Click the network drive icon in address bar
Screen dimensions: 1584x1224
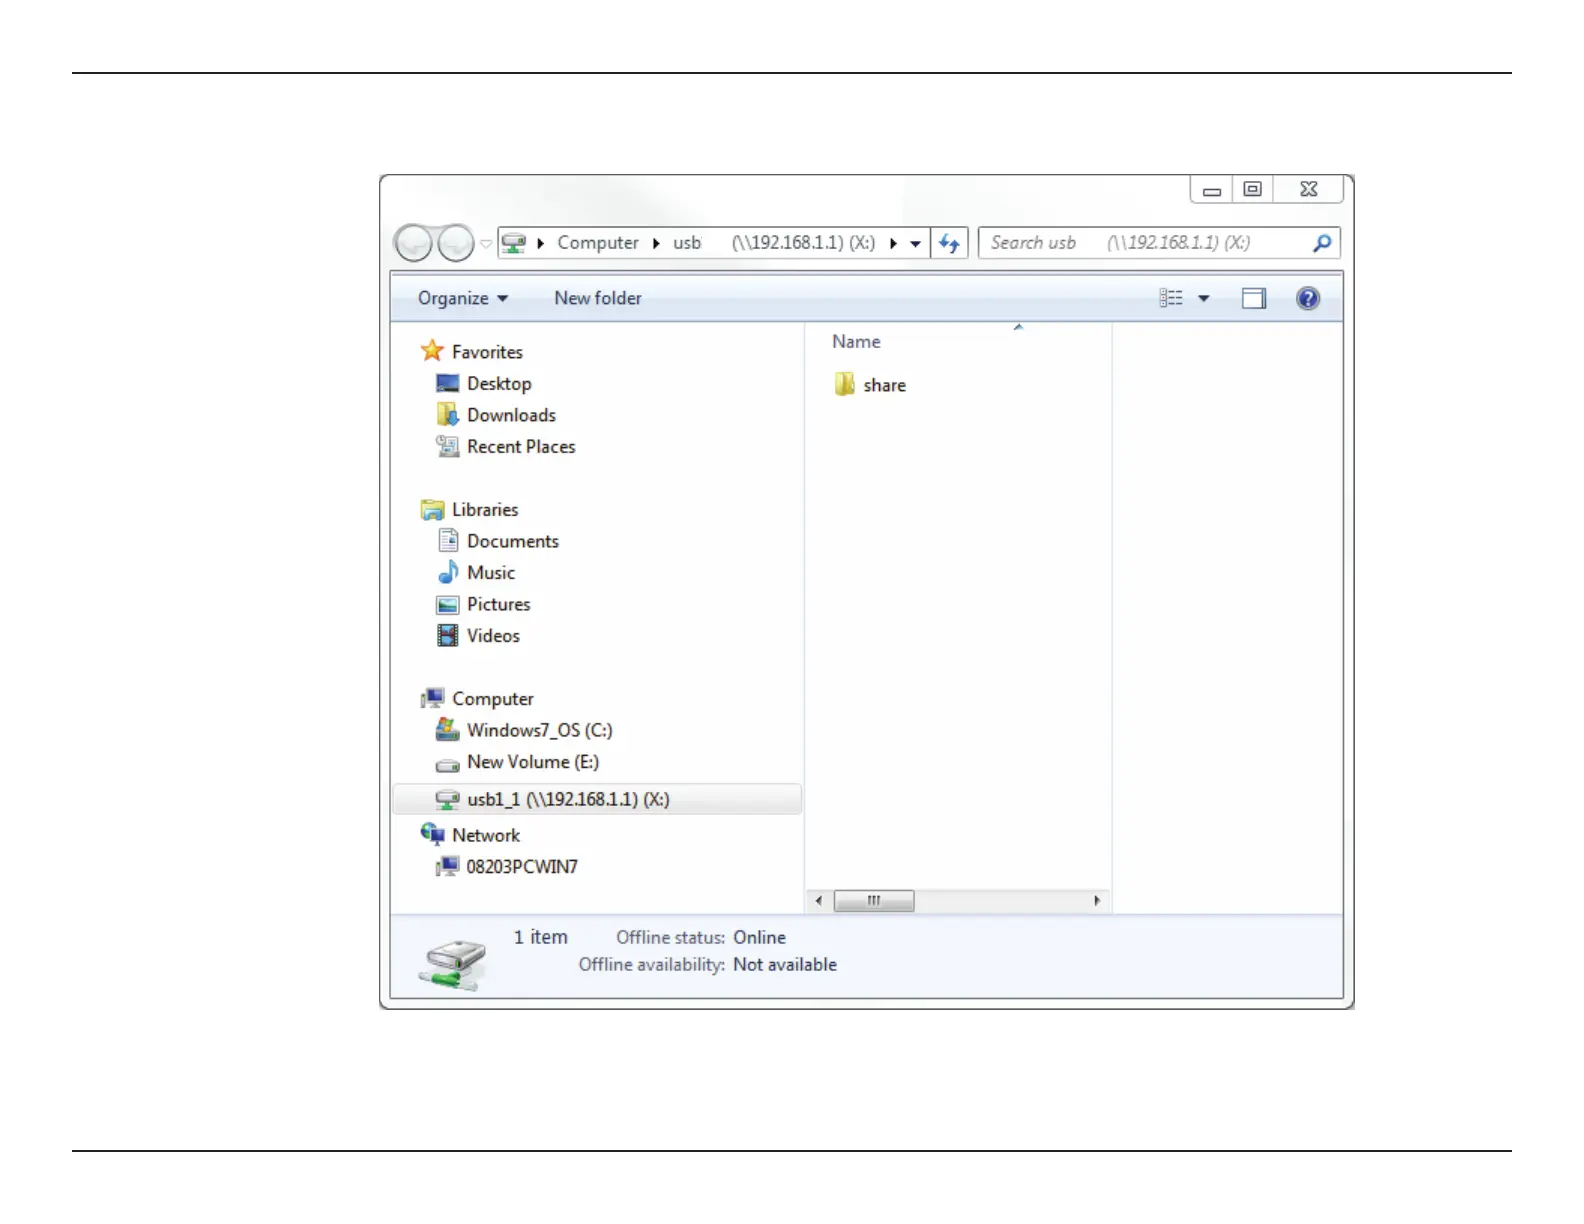pos(514,243)
